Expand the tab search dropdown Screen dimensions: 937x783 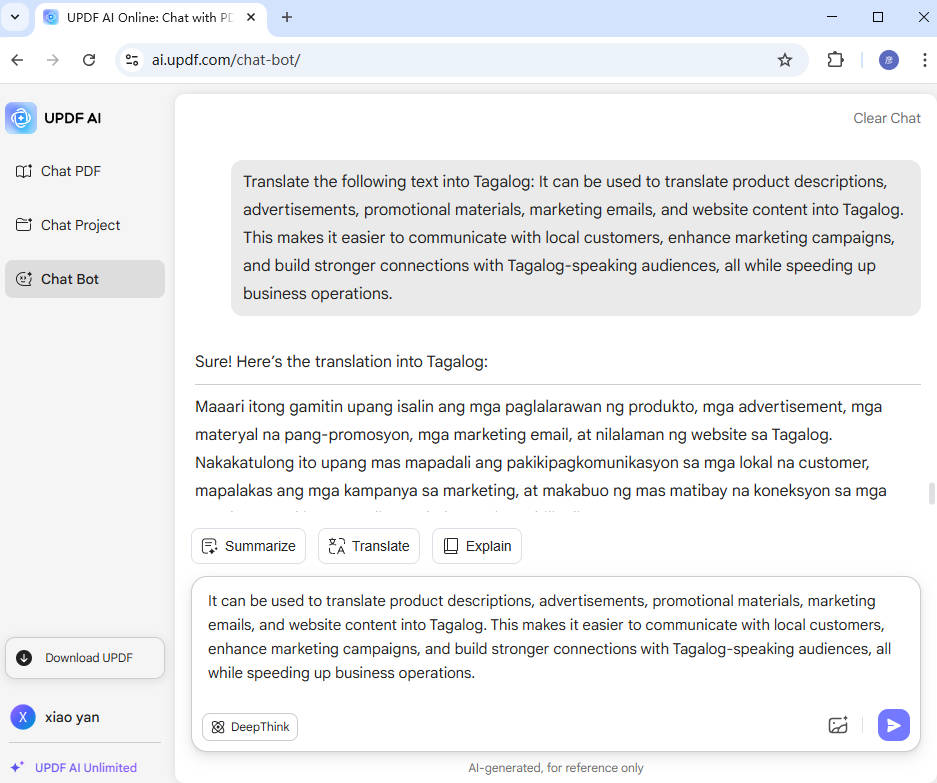[x=16, y=17]
